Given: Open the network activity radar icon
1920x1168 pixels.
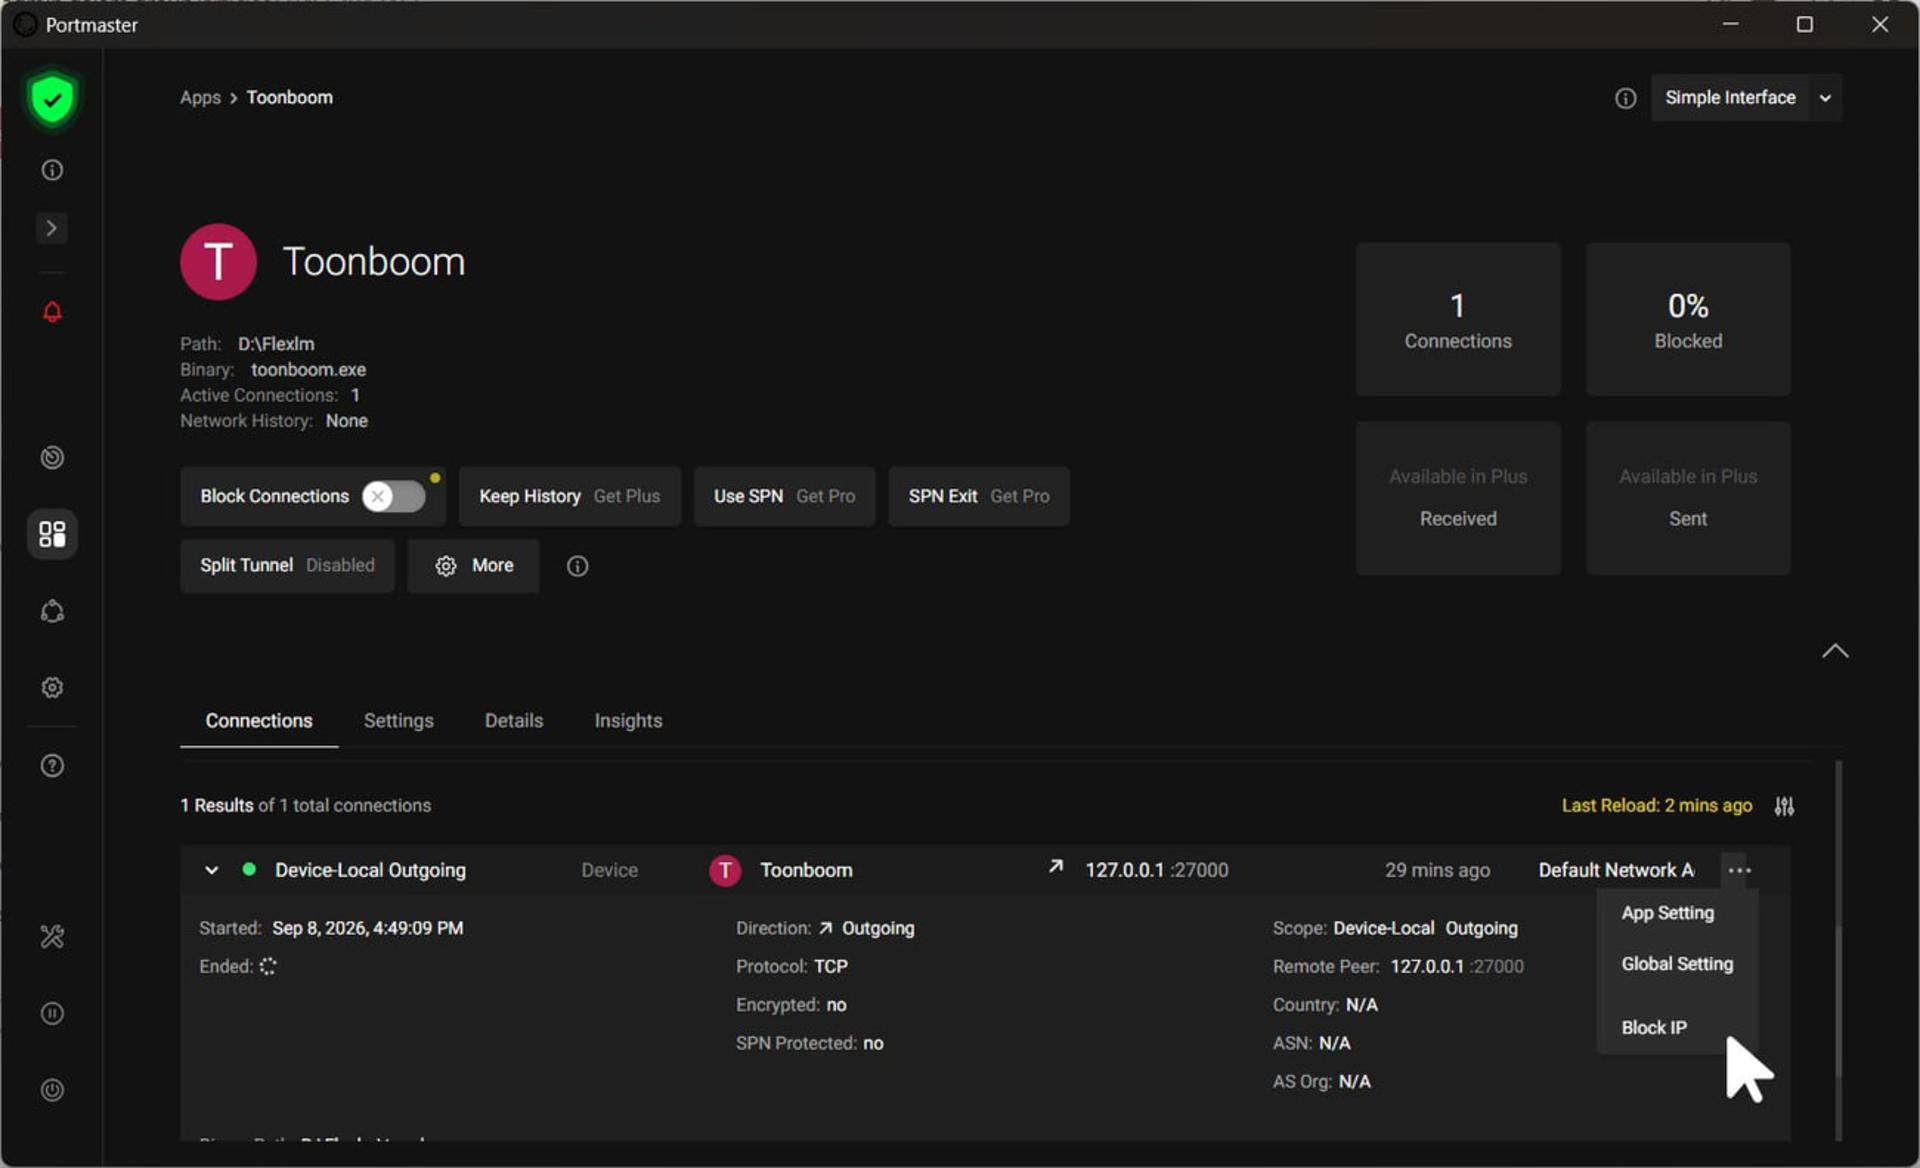Looking at the screenshot, I should click(x=52, y=458).
